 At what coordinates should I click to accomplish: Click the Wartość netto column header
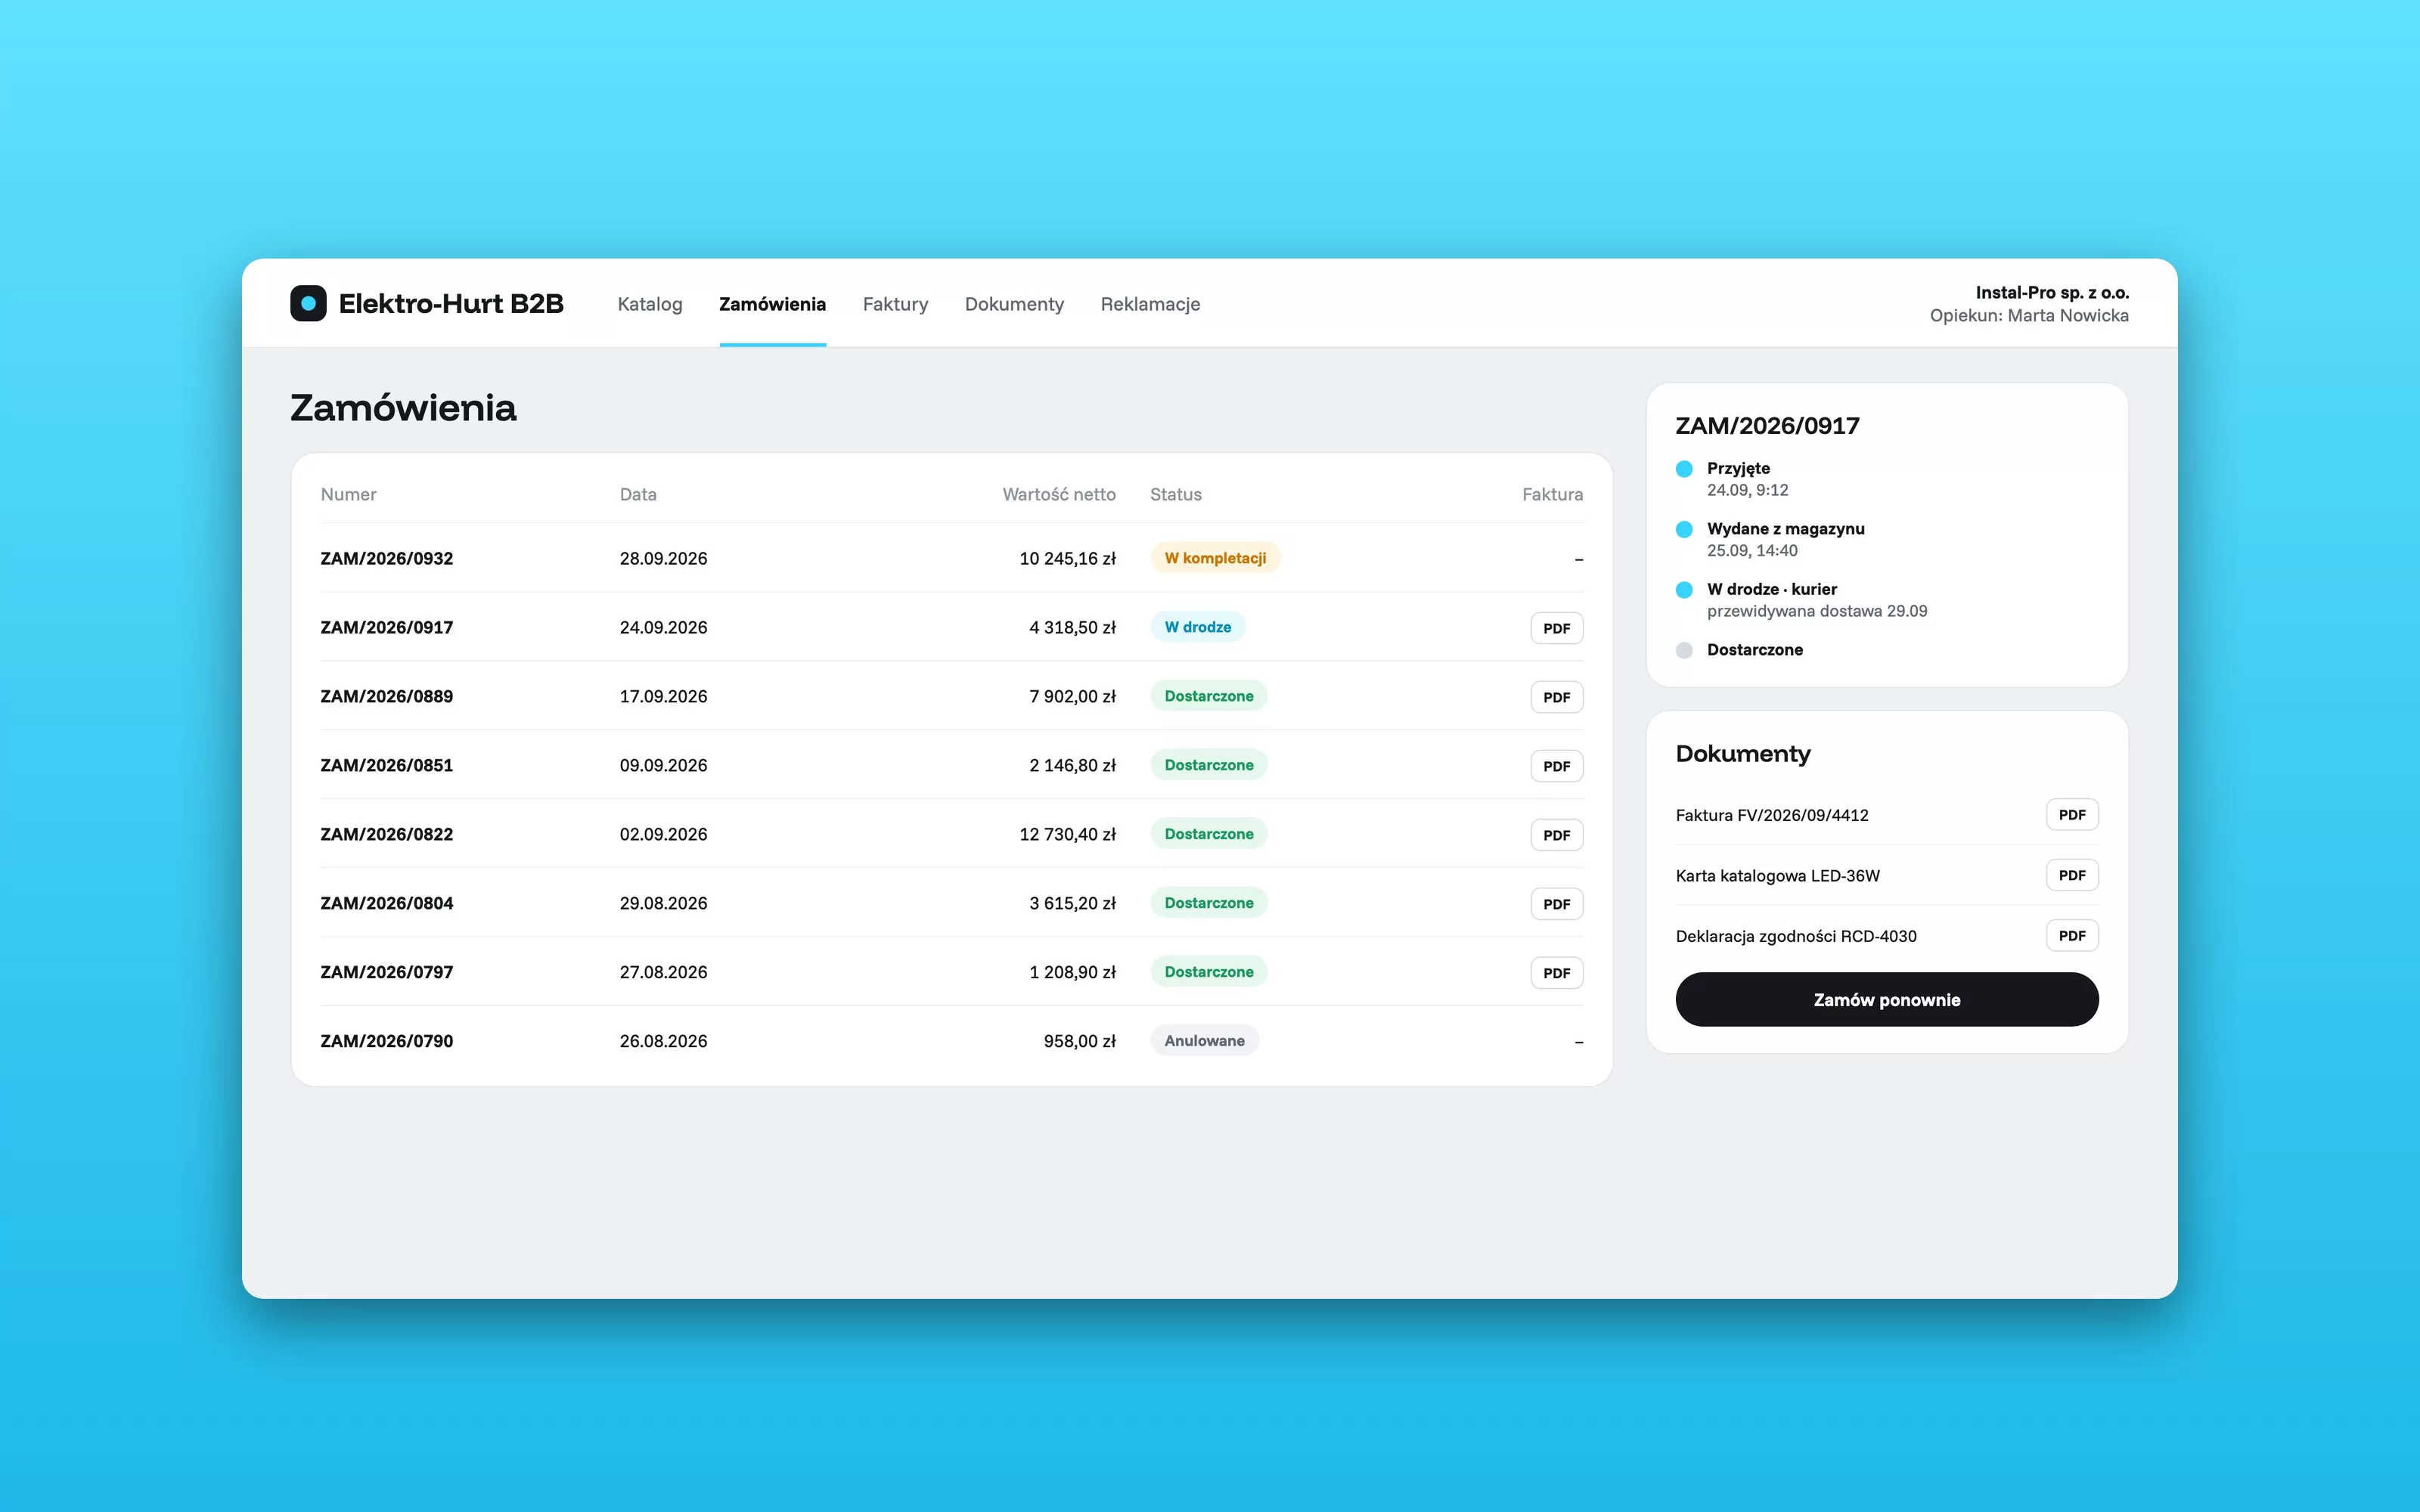pyautogui.click(x=1059, y=494)
